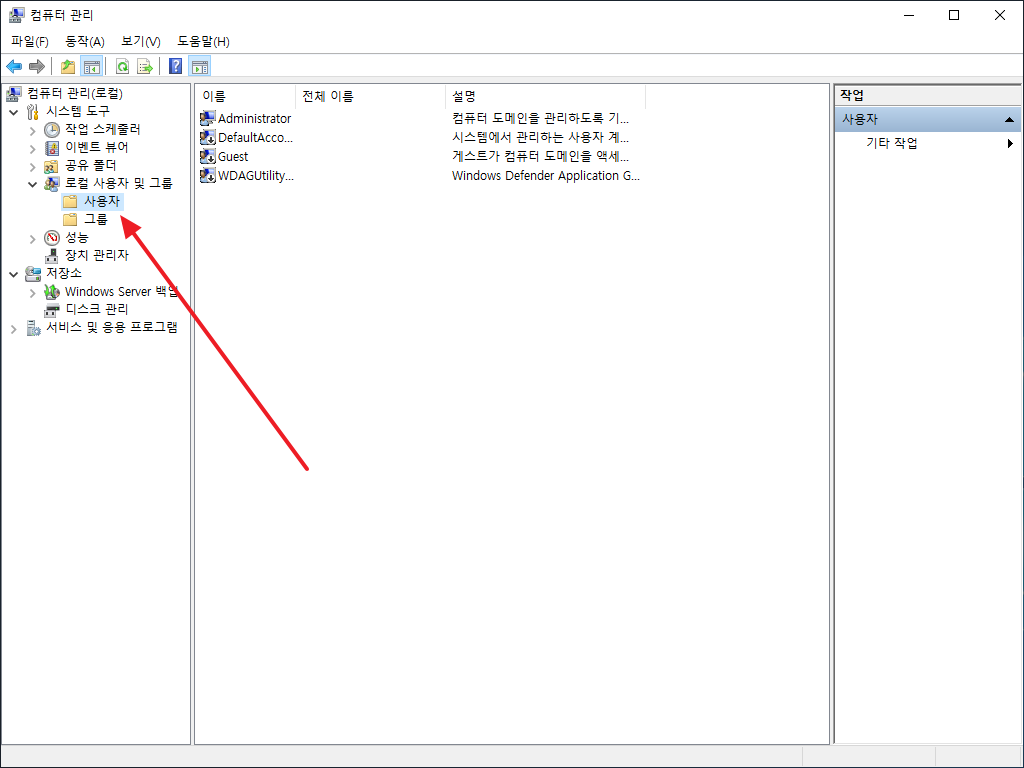Click the DefaultAccount user icon
Screen dimensions: 1024x768
click(x=208, y=137)
